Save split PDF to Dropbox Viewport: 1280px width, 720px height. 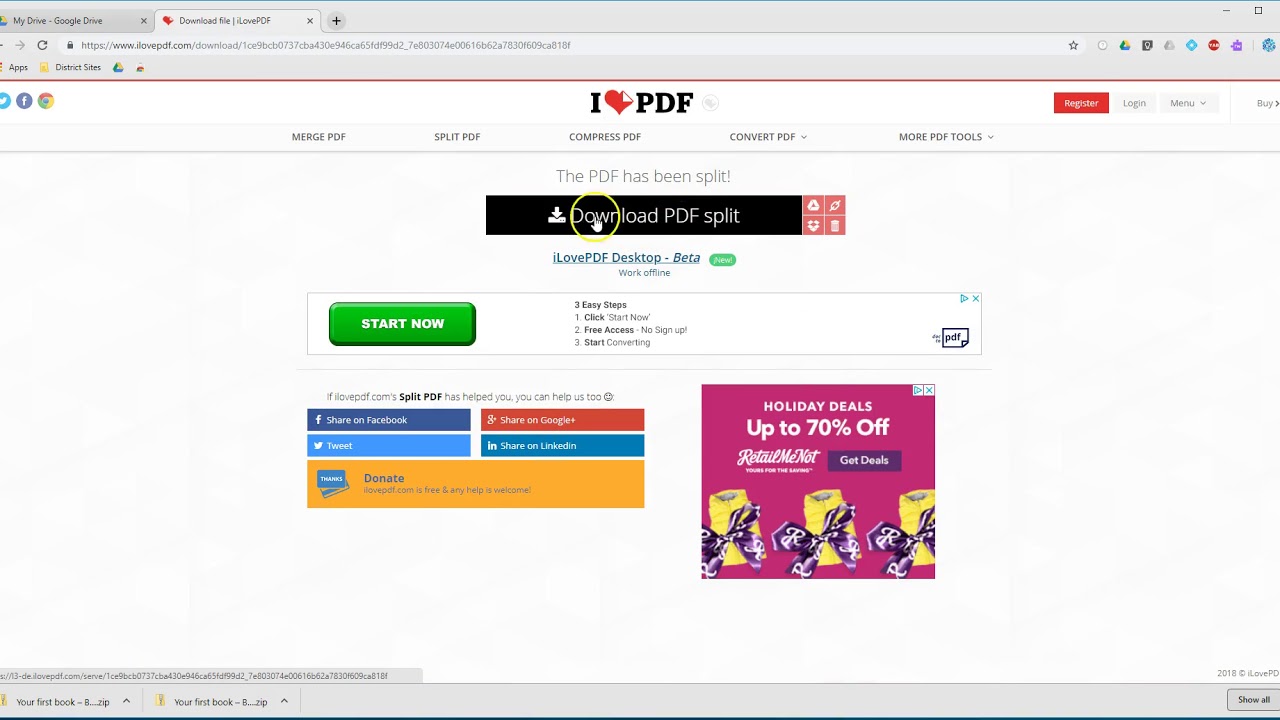coord(813,226)
